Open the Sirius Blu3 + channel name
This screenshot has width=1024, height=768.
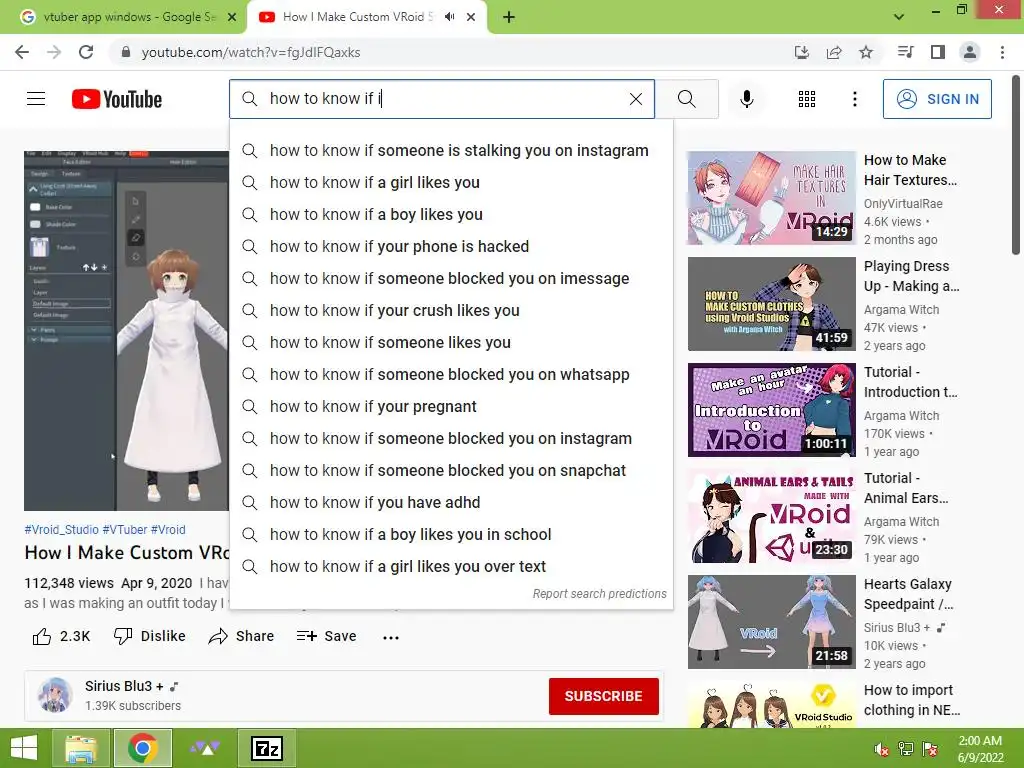pyautogui.click(x=124, y=686)
